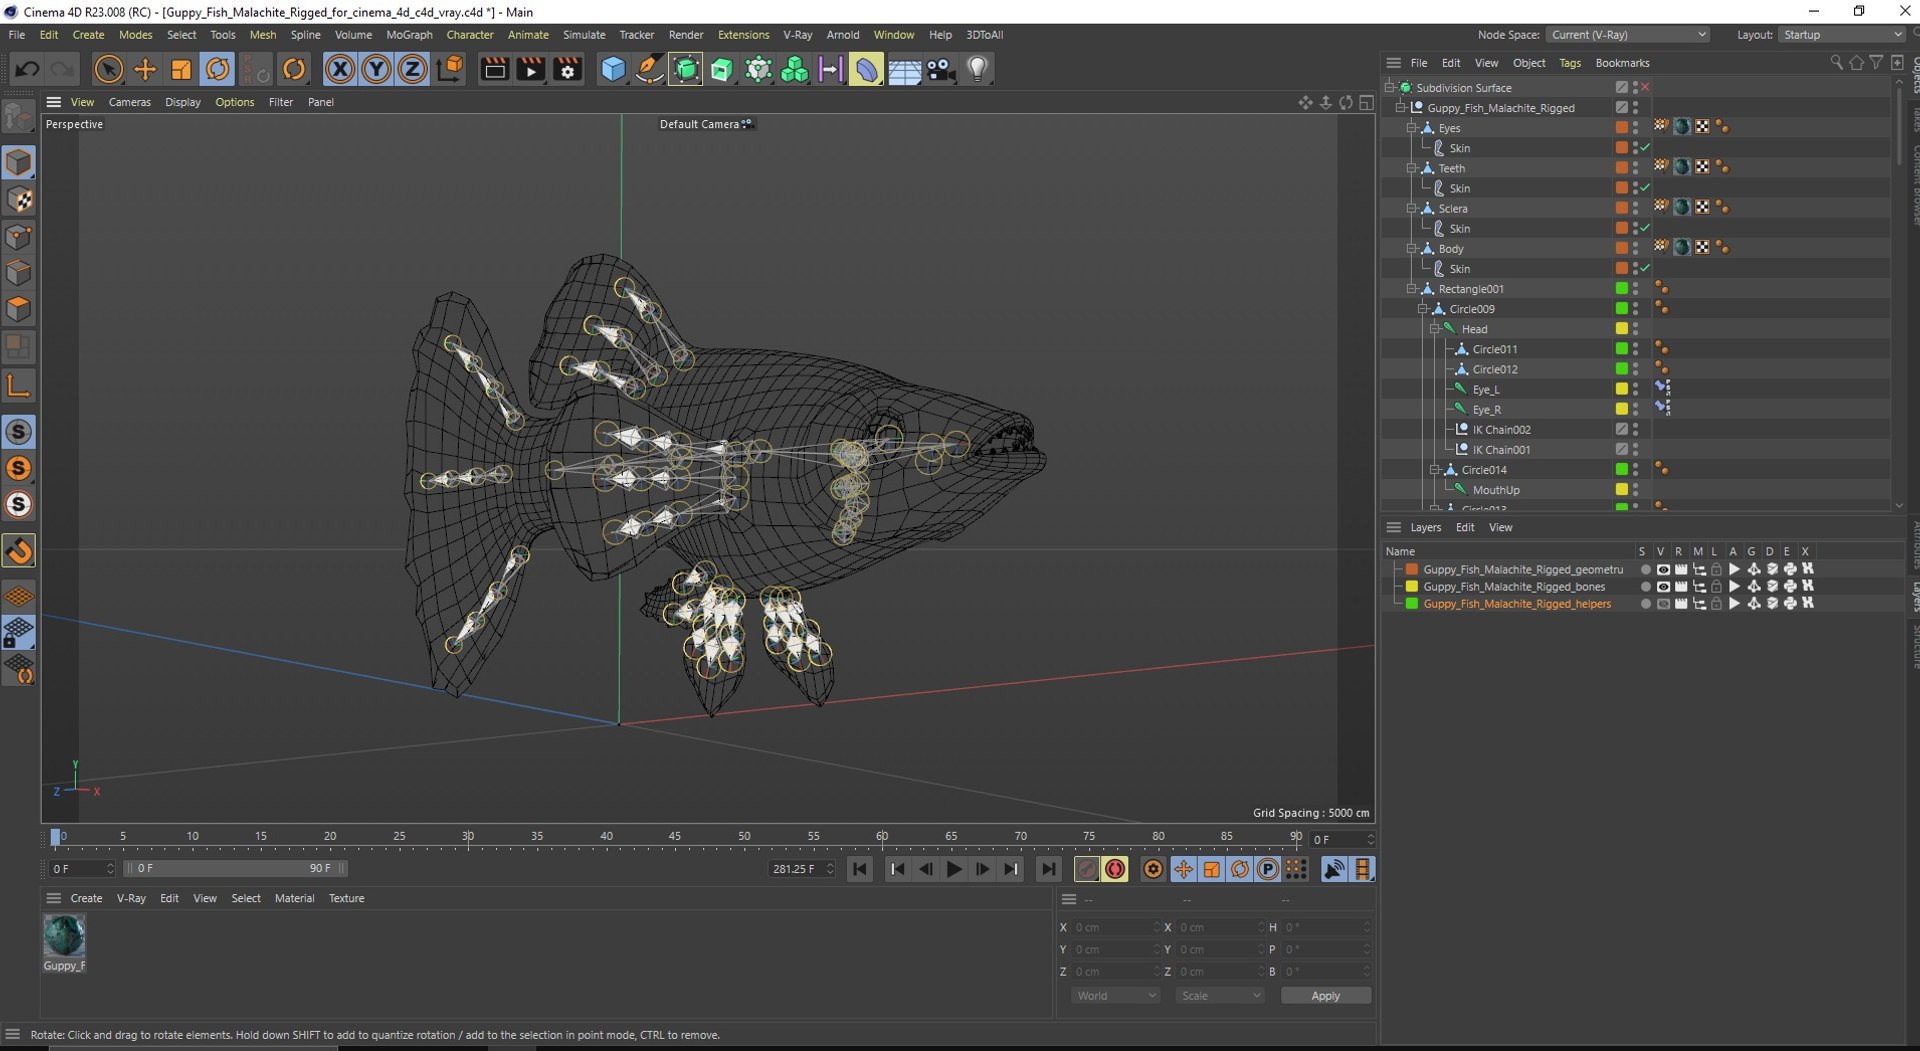
Task: Activate the Rotate tool
Action: (217, 69)
